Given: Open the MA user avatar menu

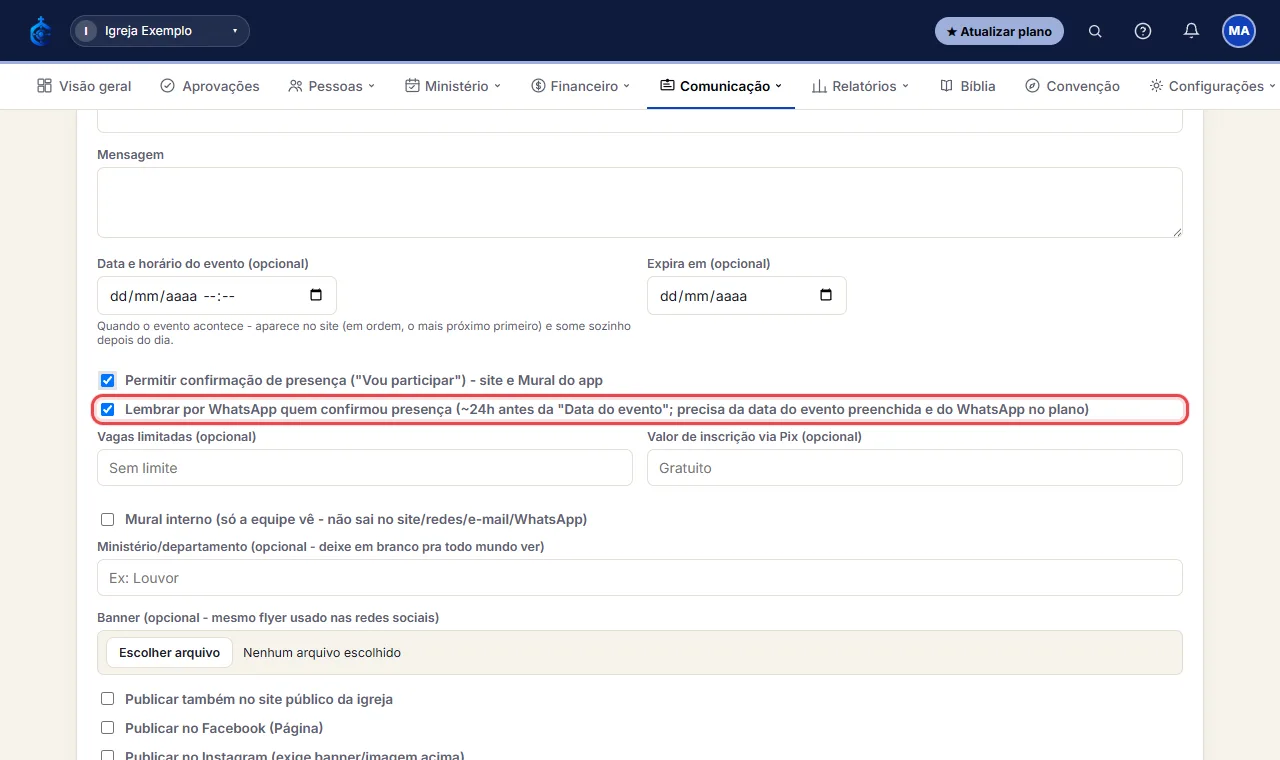Looking at the screenshot, I should [x=1239, y=31].
